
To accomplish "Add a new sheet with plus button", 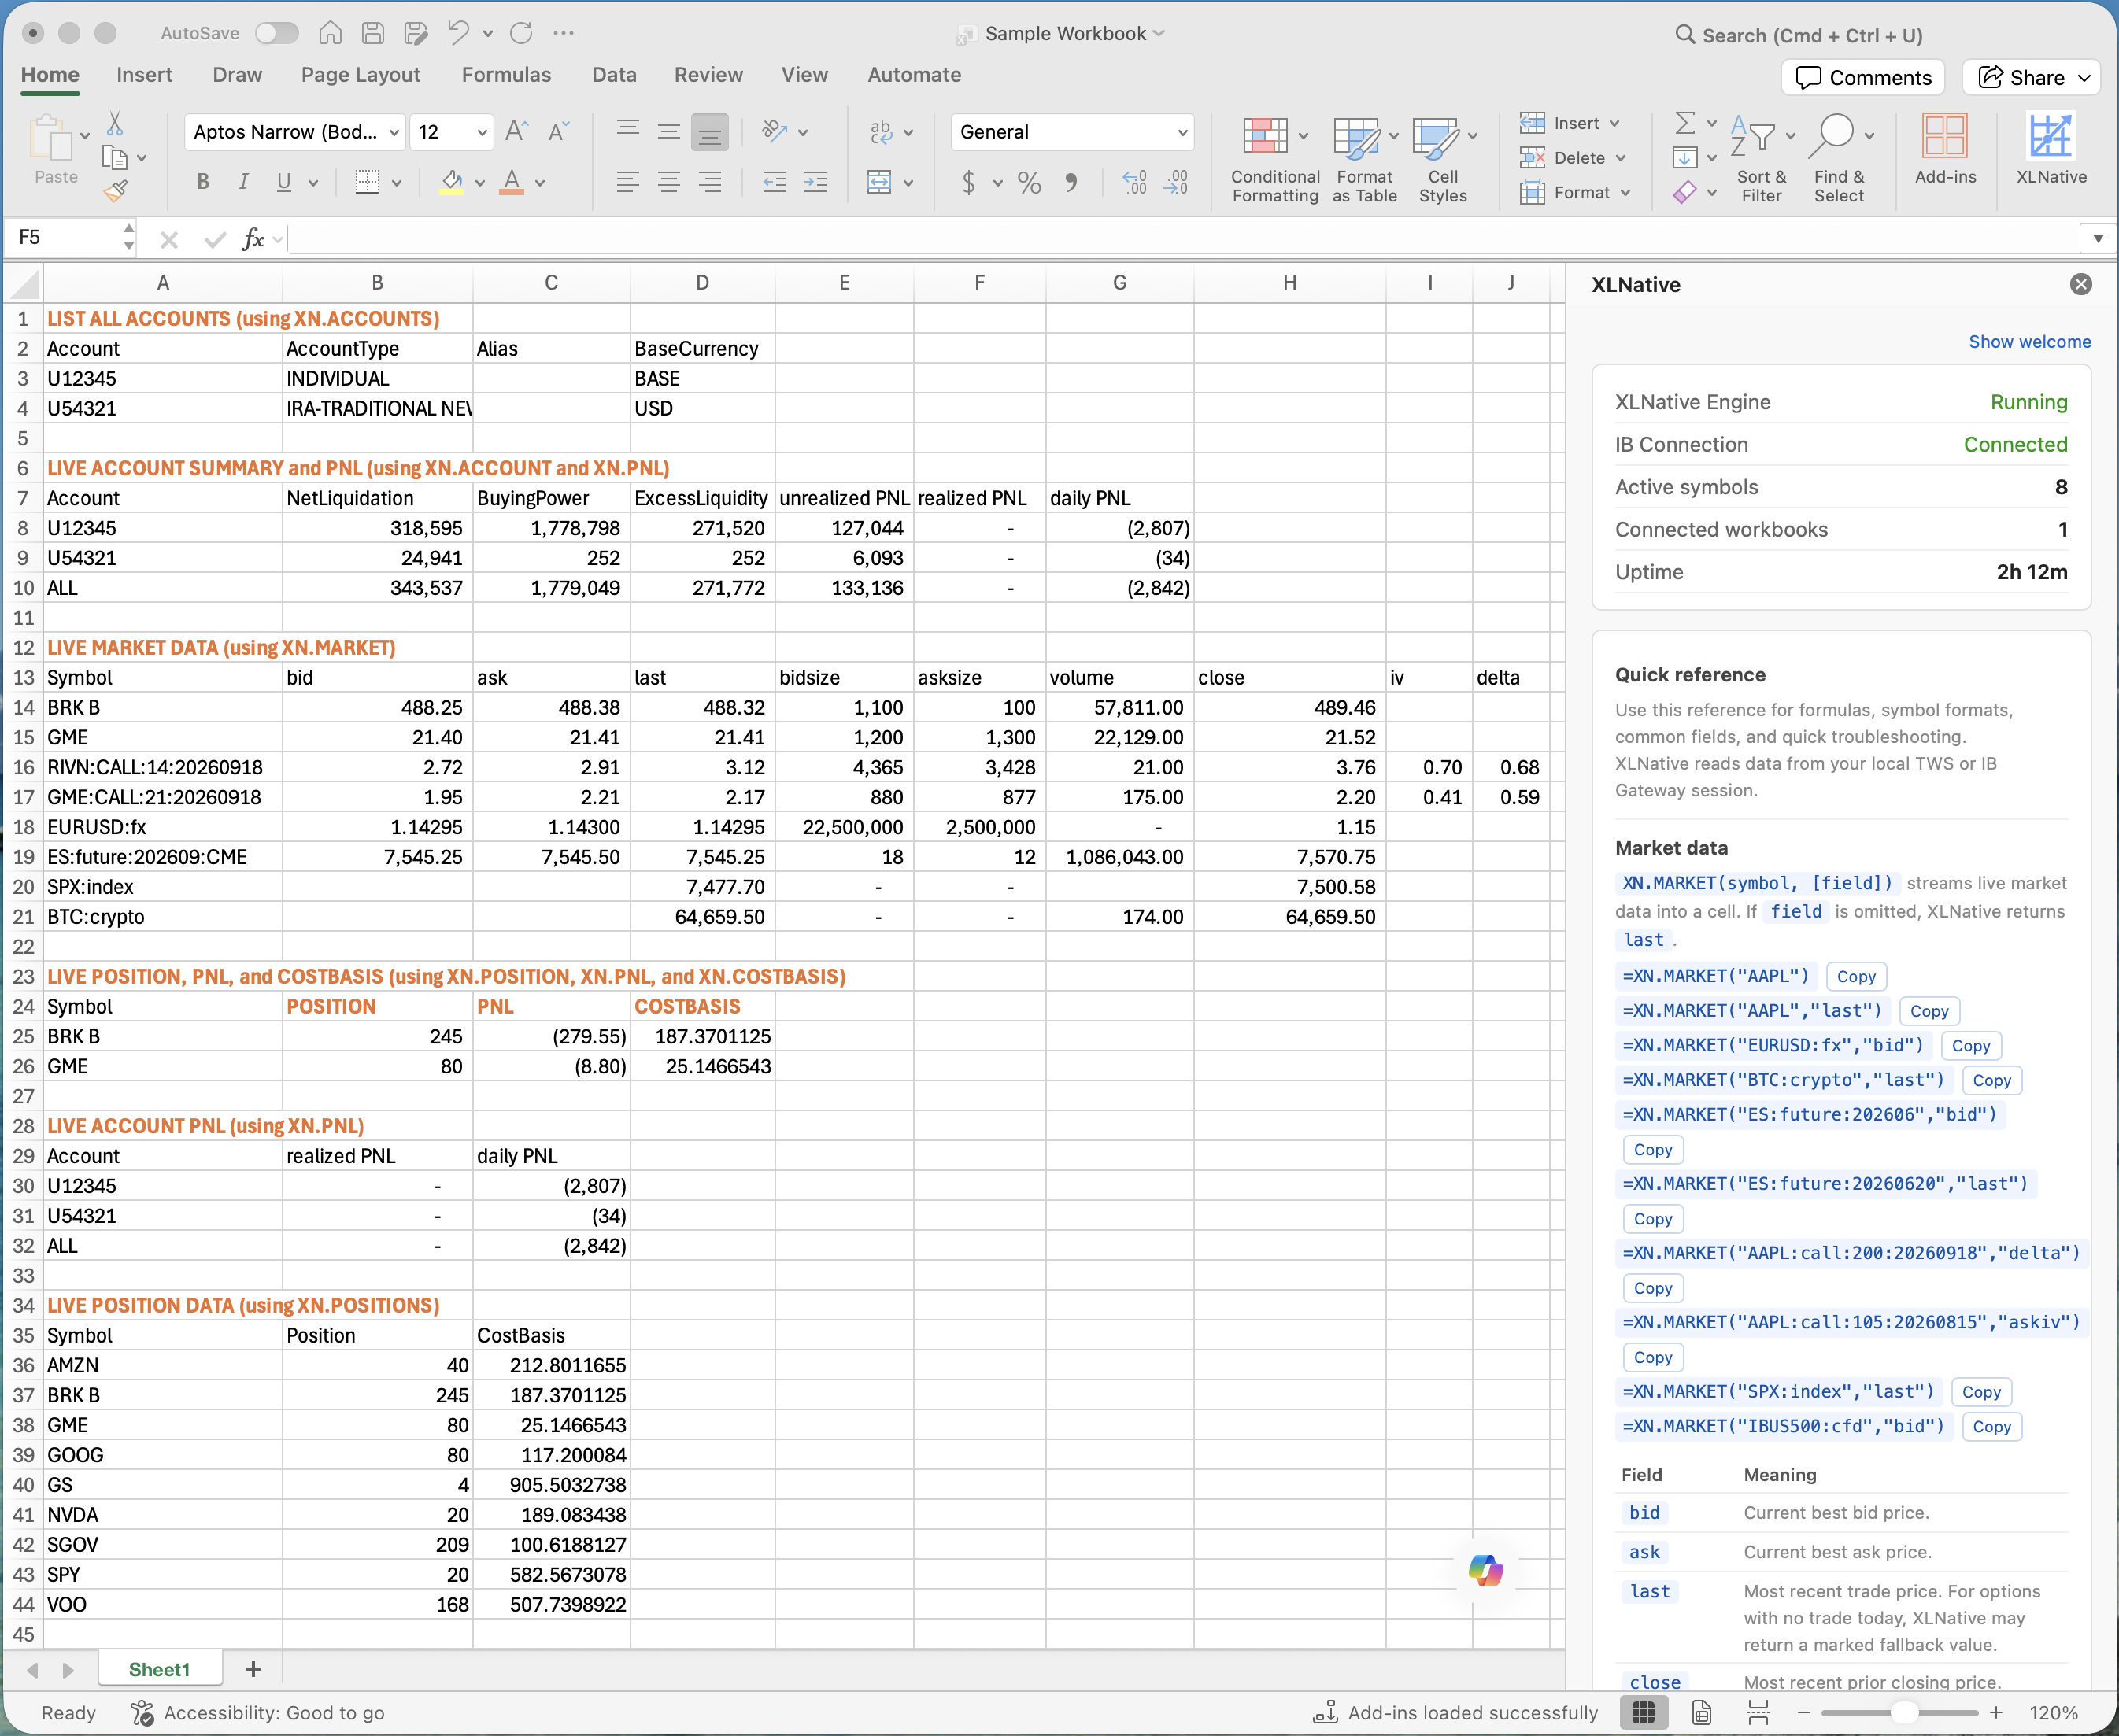I will (253, 1669).
